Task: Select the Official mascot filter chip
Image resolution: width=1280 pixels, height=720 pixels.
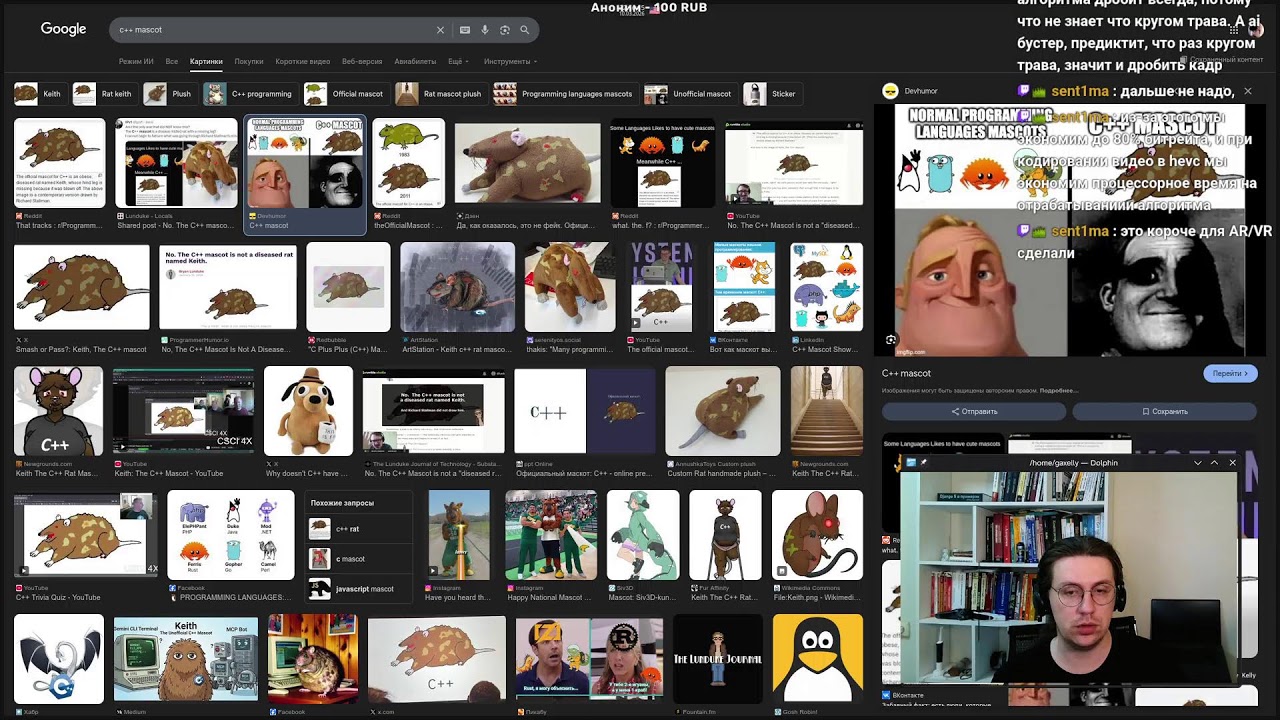Action: [345, 94]
